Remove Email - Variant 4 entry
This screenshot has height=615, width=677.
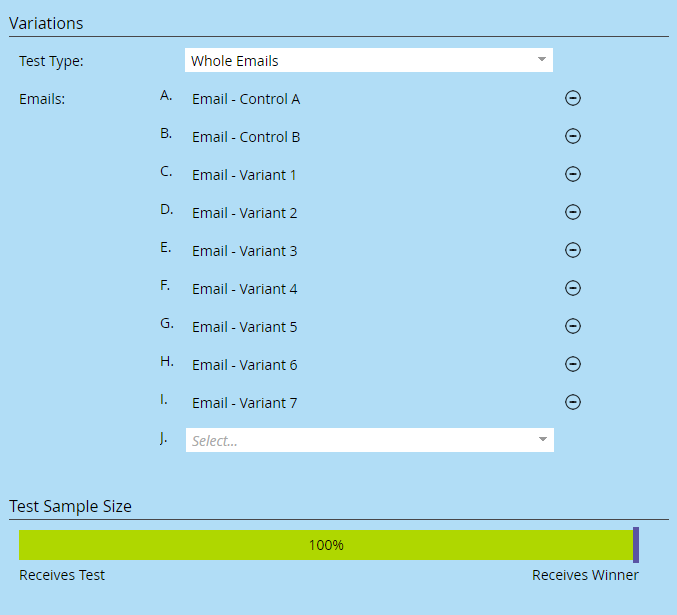(573, 288)
